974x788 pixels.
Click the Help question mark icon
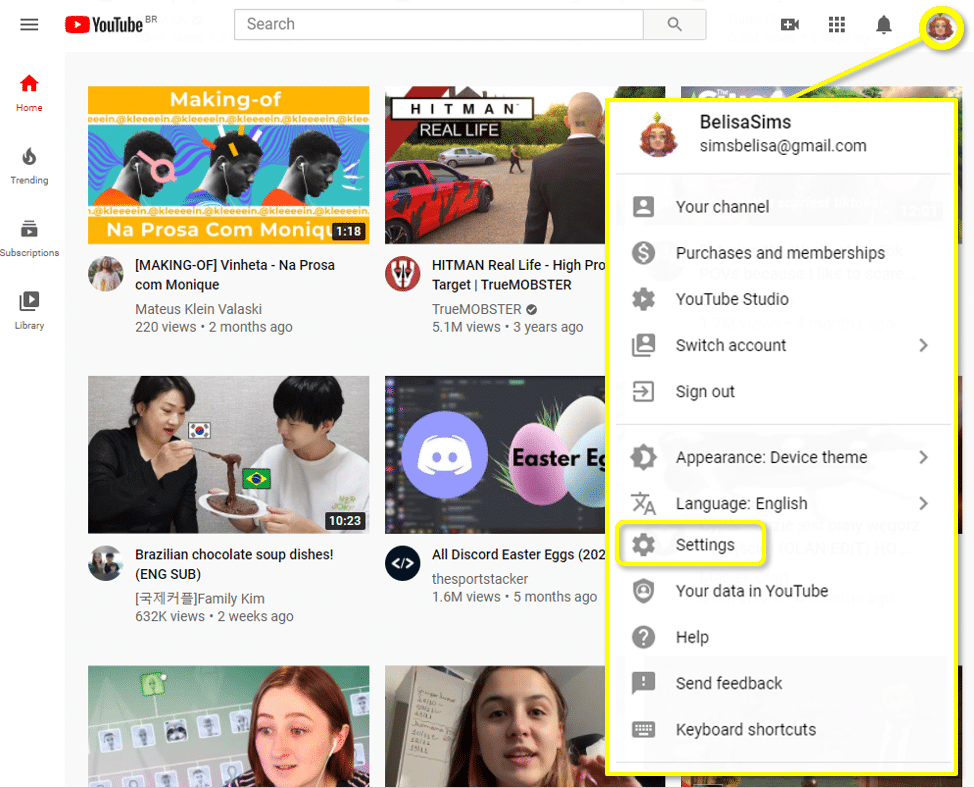pos(643,637)
